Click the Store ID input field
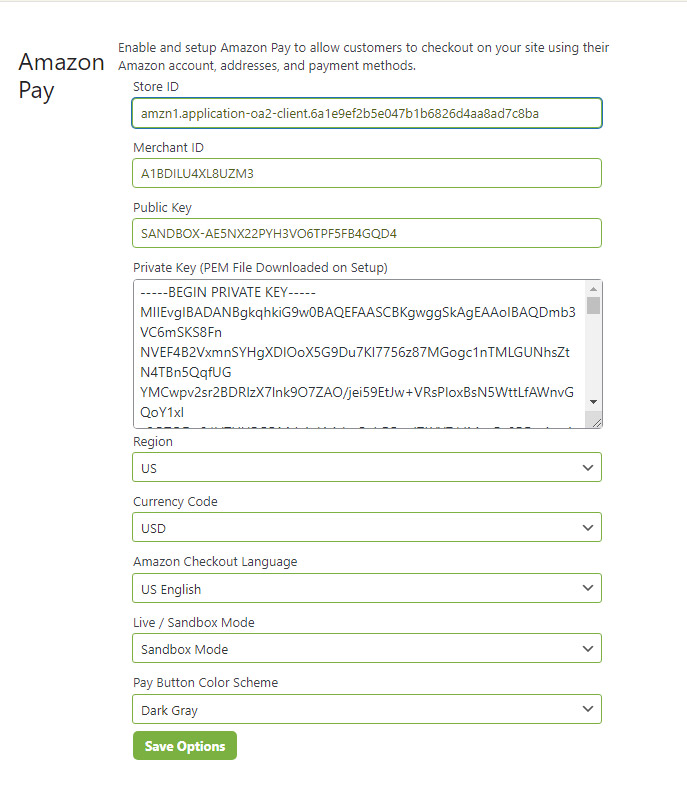Image resolution: width=687 pixels, height=801 pixels. [x=366, y=113]
